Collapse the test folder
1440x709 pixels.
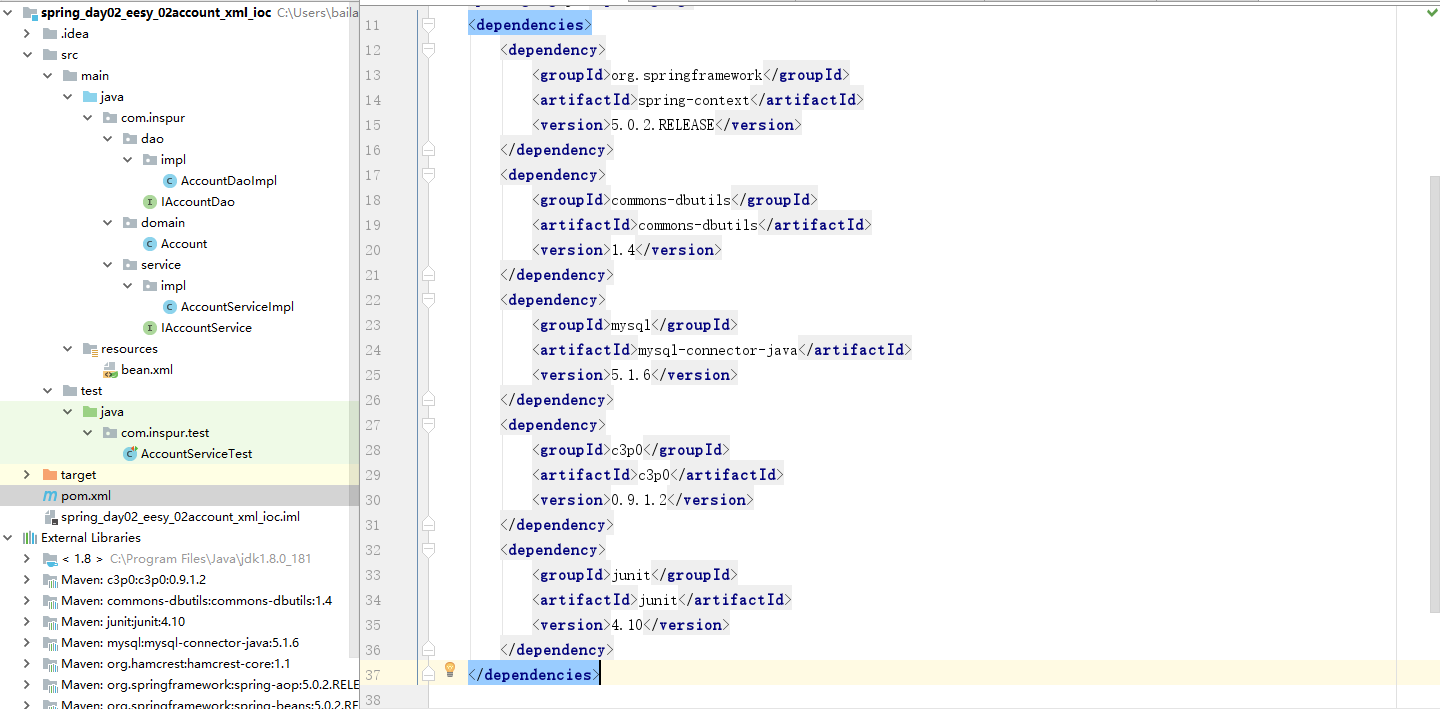(x=48, y=391)
